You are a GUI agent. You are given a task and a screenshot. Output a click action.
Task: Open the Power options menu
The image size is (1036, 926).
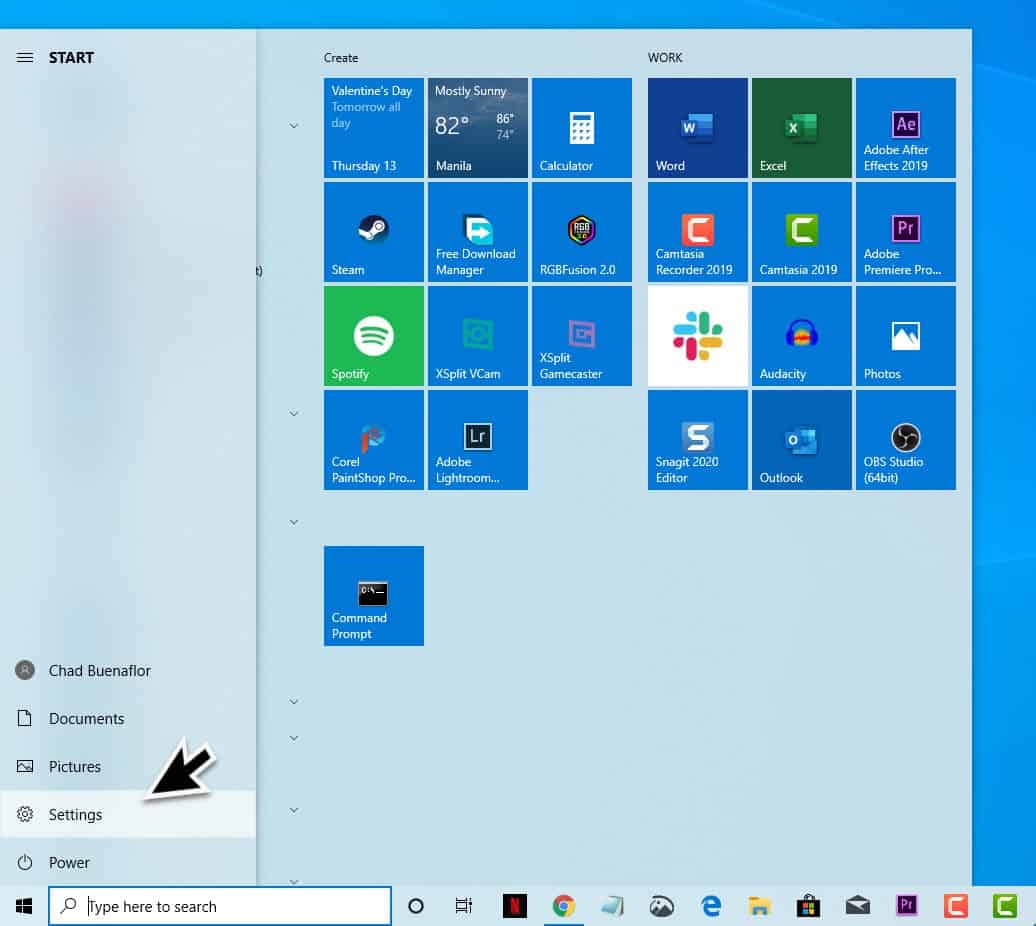[x=128, y=863]
